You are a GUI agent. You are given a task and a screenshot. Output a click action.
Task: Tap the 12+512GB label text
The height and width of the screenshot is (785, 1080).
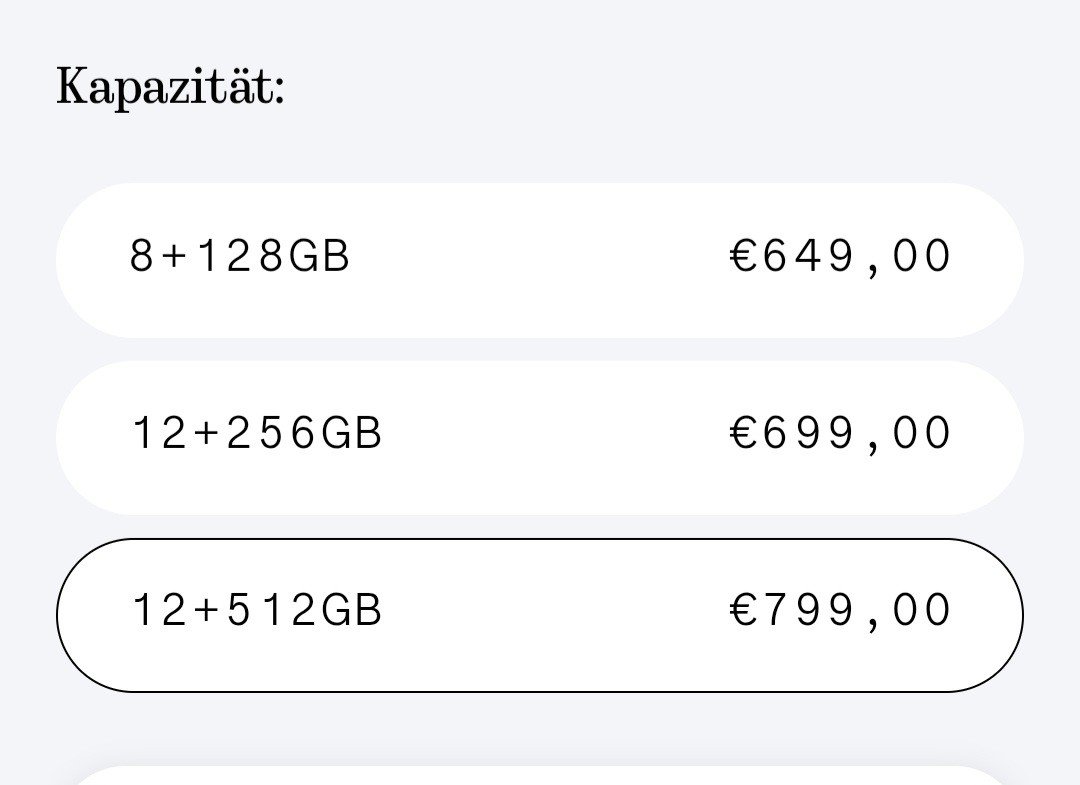coord(257,611)
